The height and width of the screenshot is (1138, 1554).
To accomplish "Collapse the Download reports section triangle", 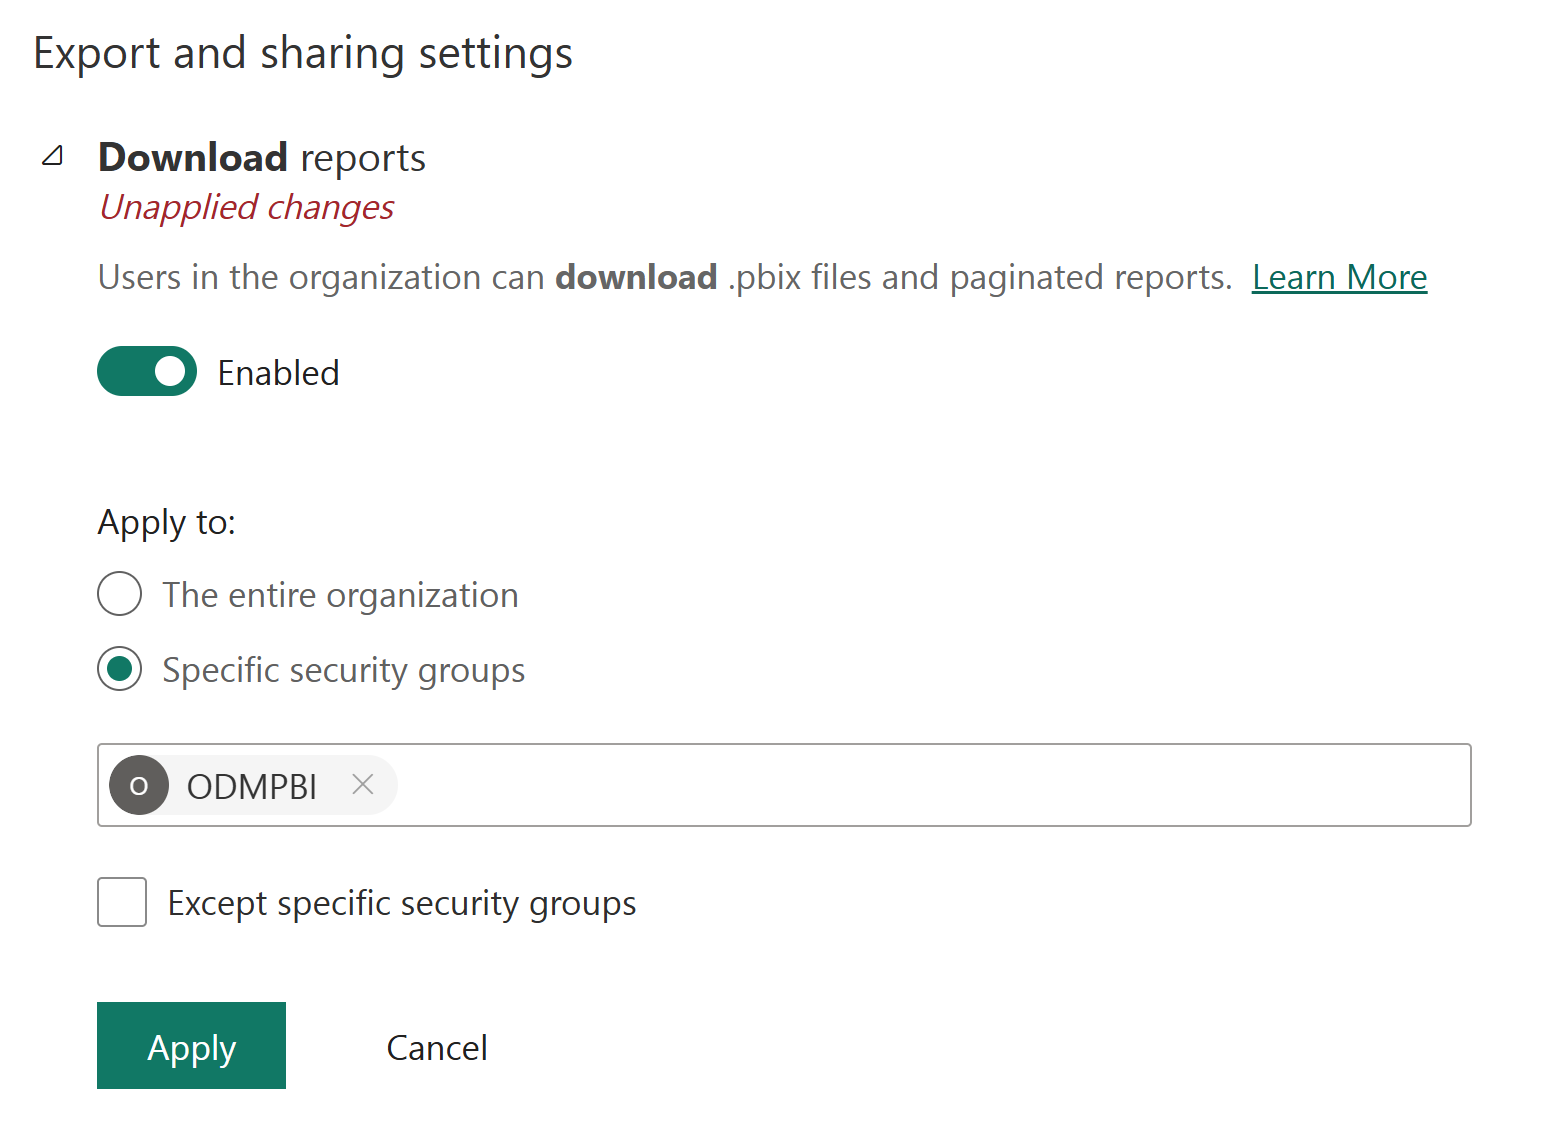I will pyautogui.click(x=53, y=156).
